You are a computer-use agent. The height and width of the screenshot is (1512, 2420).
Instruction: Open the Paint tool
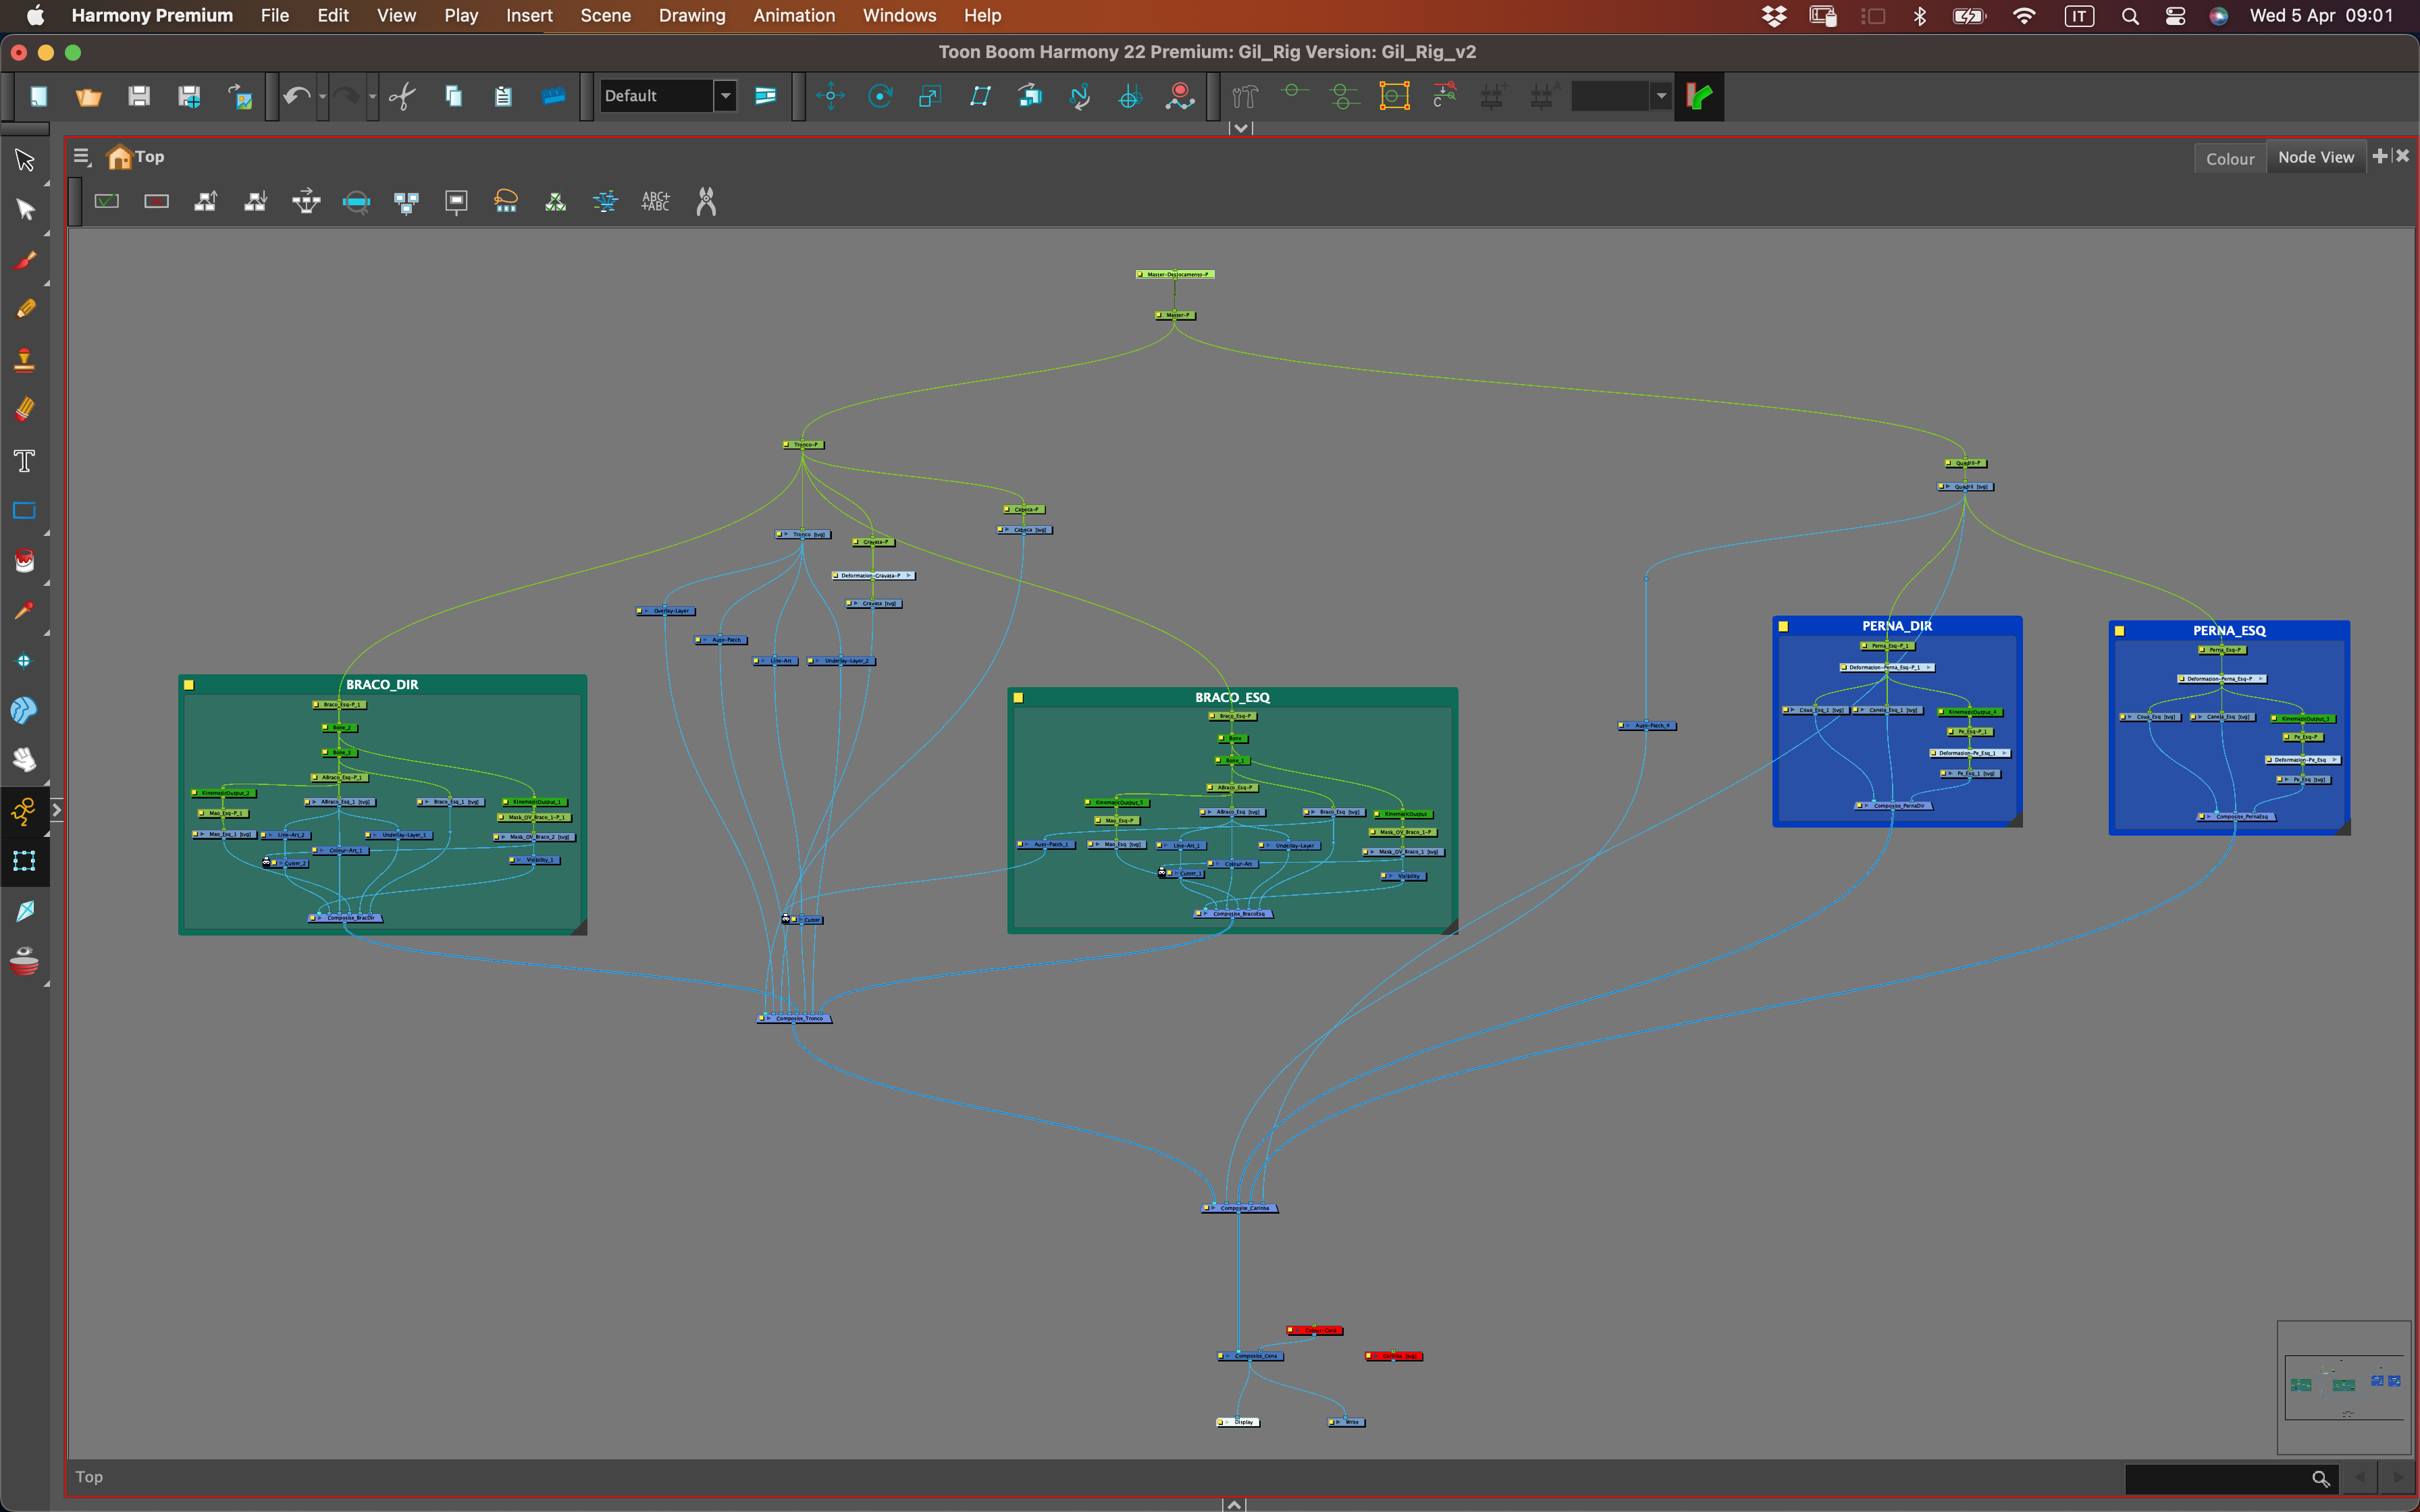point(24,560)
